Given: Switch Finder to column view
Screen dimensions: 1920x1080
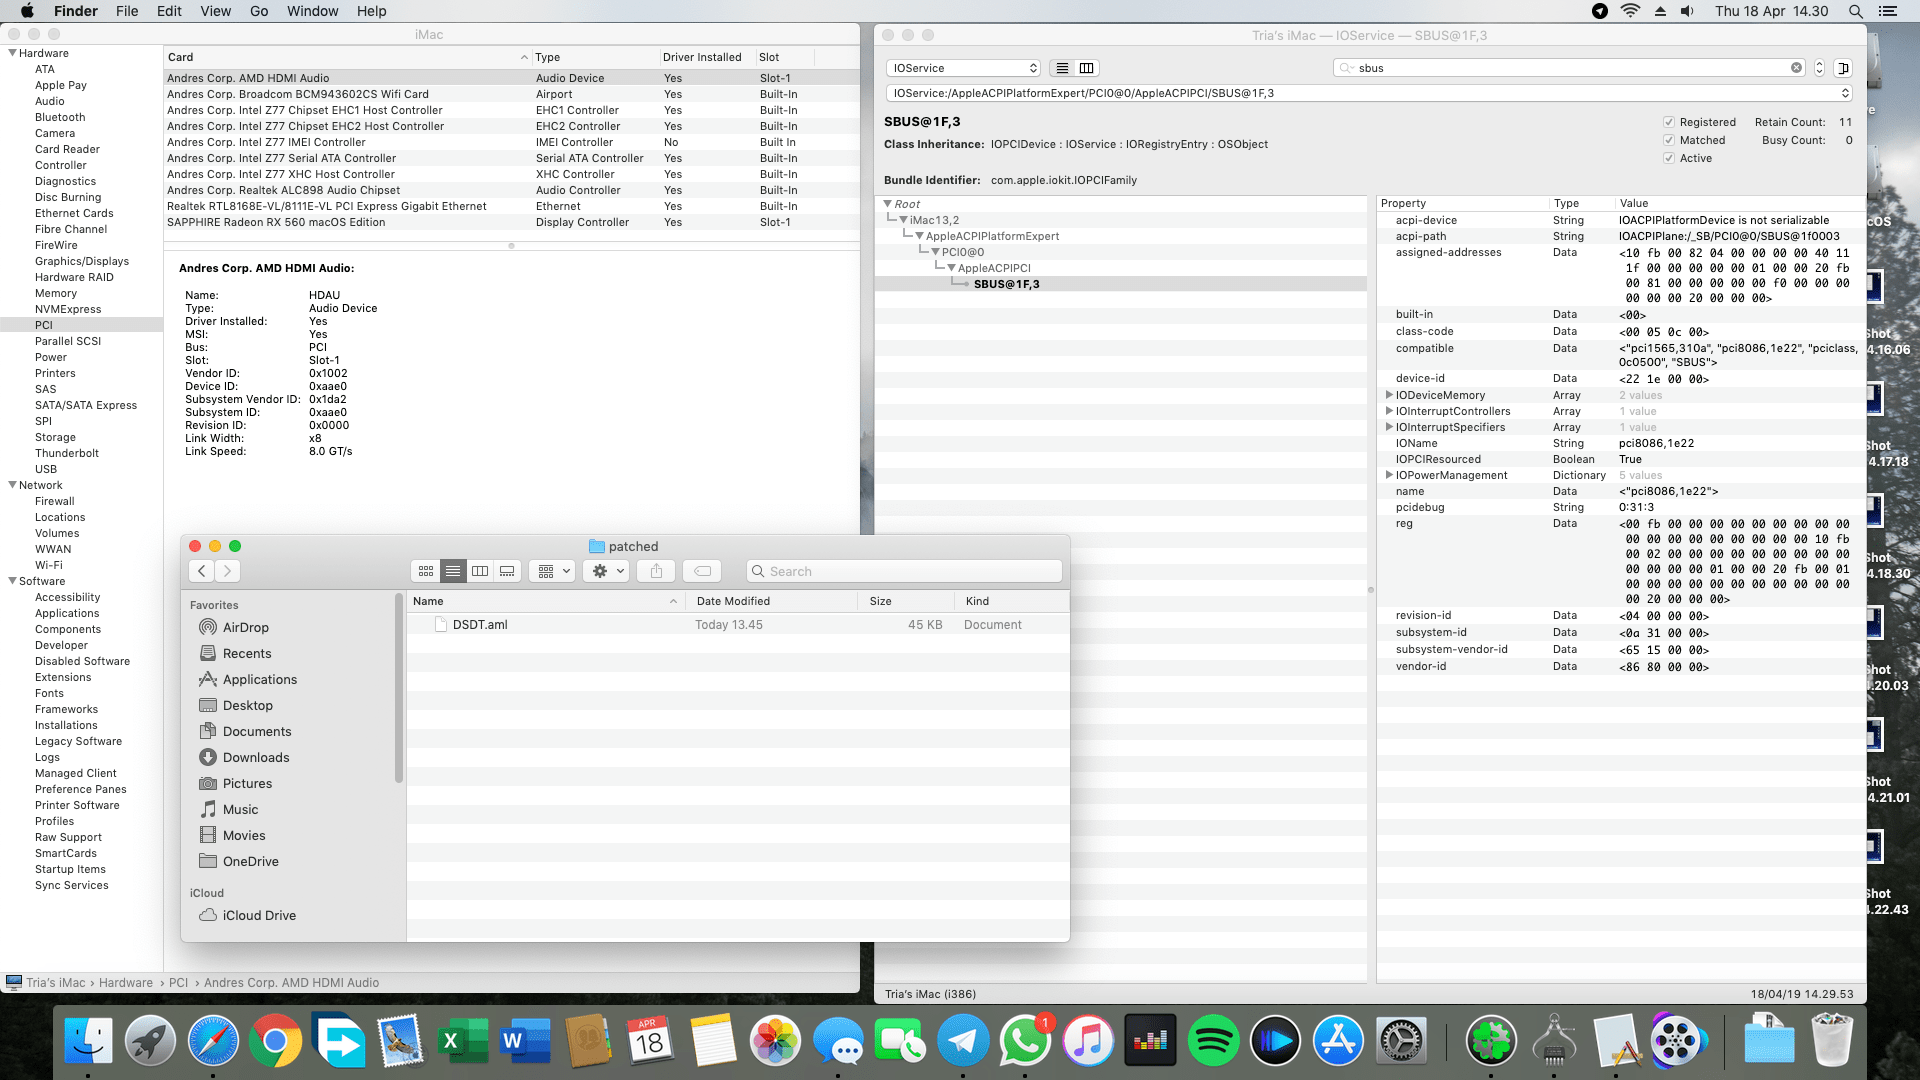Looking at the screenshot, I should [480, 571].
